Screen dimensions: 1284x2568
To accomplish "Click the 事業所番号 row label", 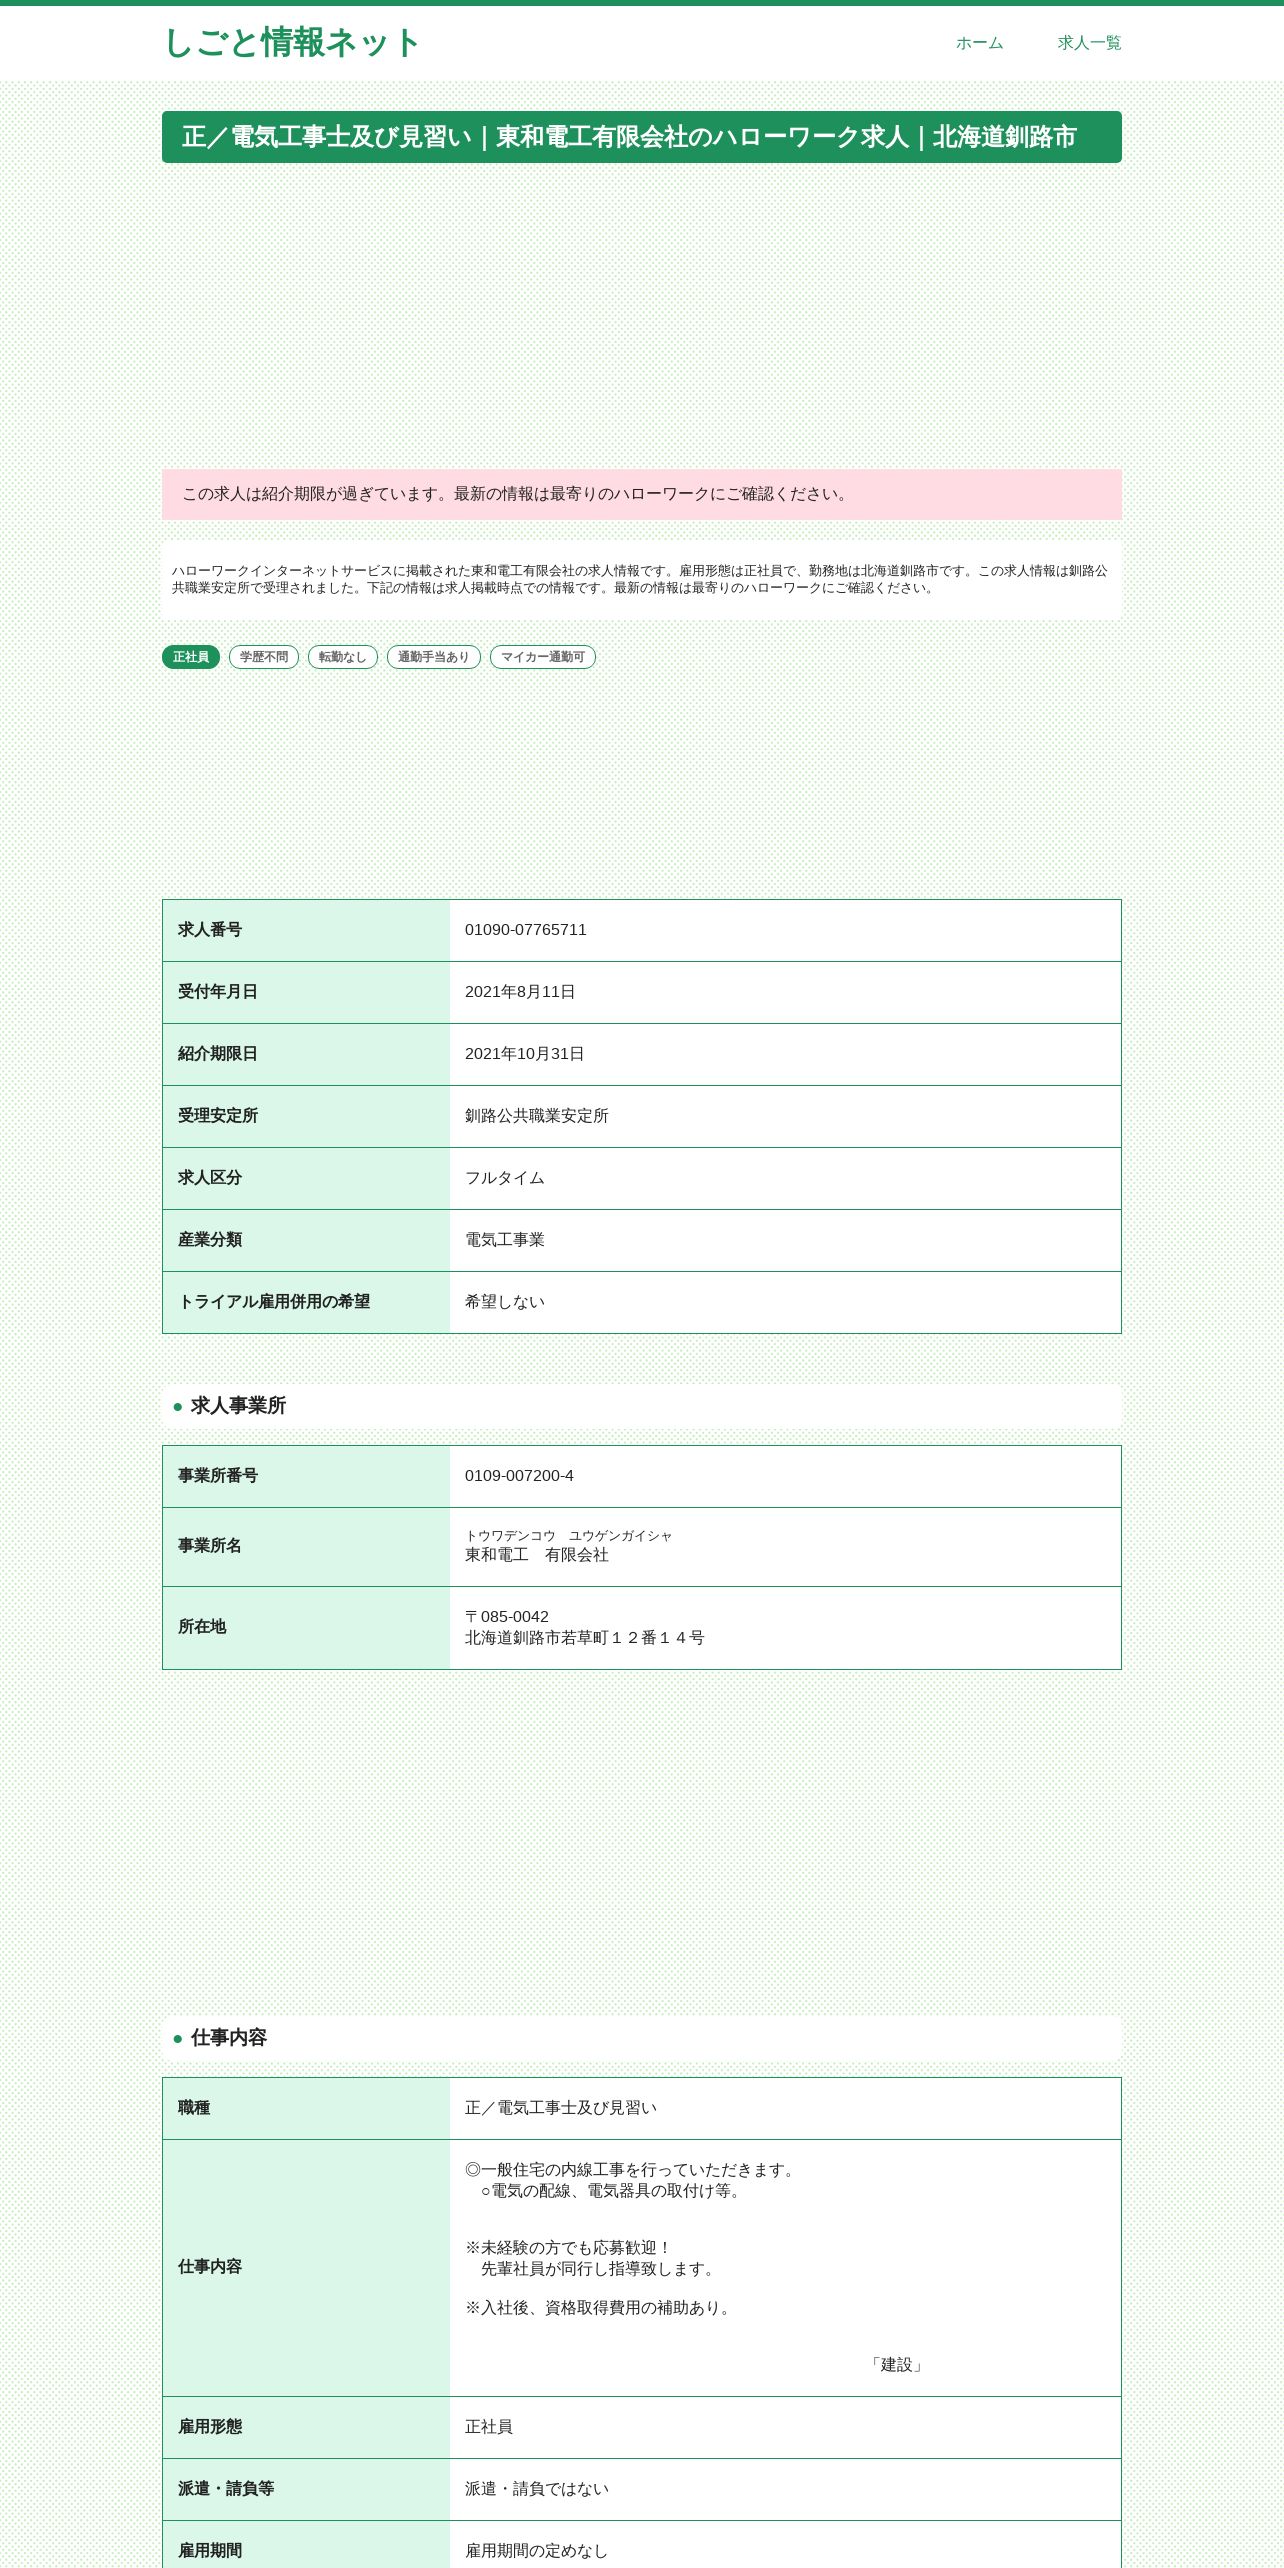I will pyautogui.click(x=218, y=1476).
